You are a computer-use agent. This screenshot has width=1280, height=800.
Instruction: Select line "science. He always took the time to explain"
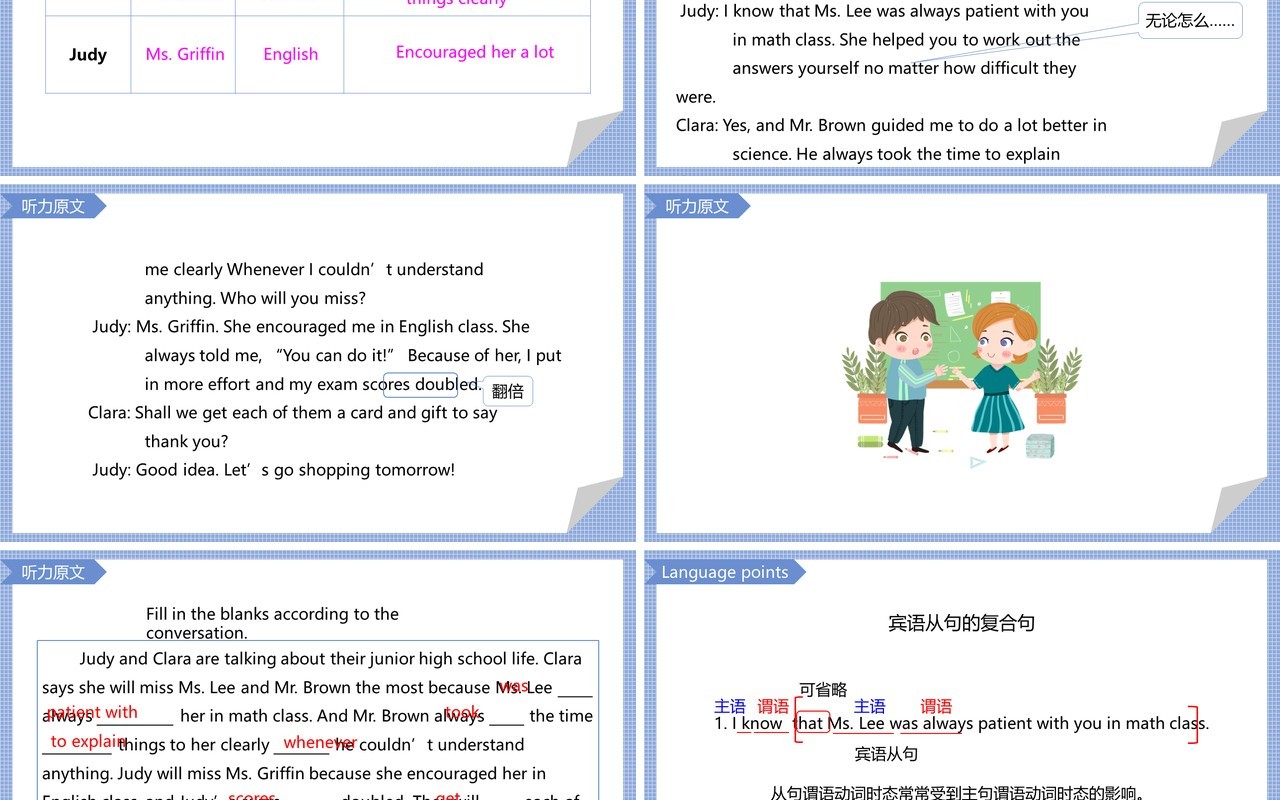[x=896, y=154]
